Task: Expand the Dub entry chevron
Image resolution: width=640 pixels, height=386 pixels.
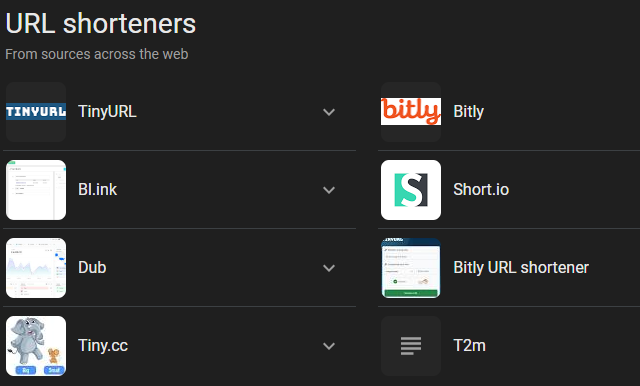Action: pos(329,268)
